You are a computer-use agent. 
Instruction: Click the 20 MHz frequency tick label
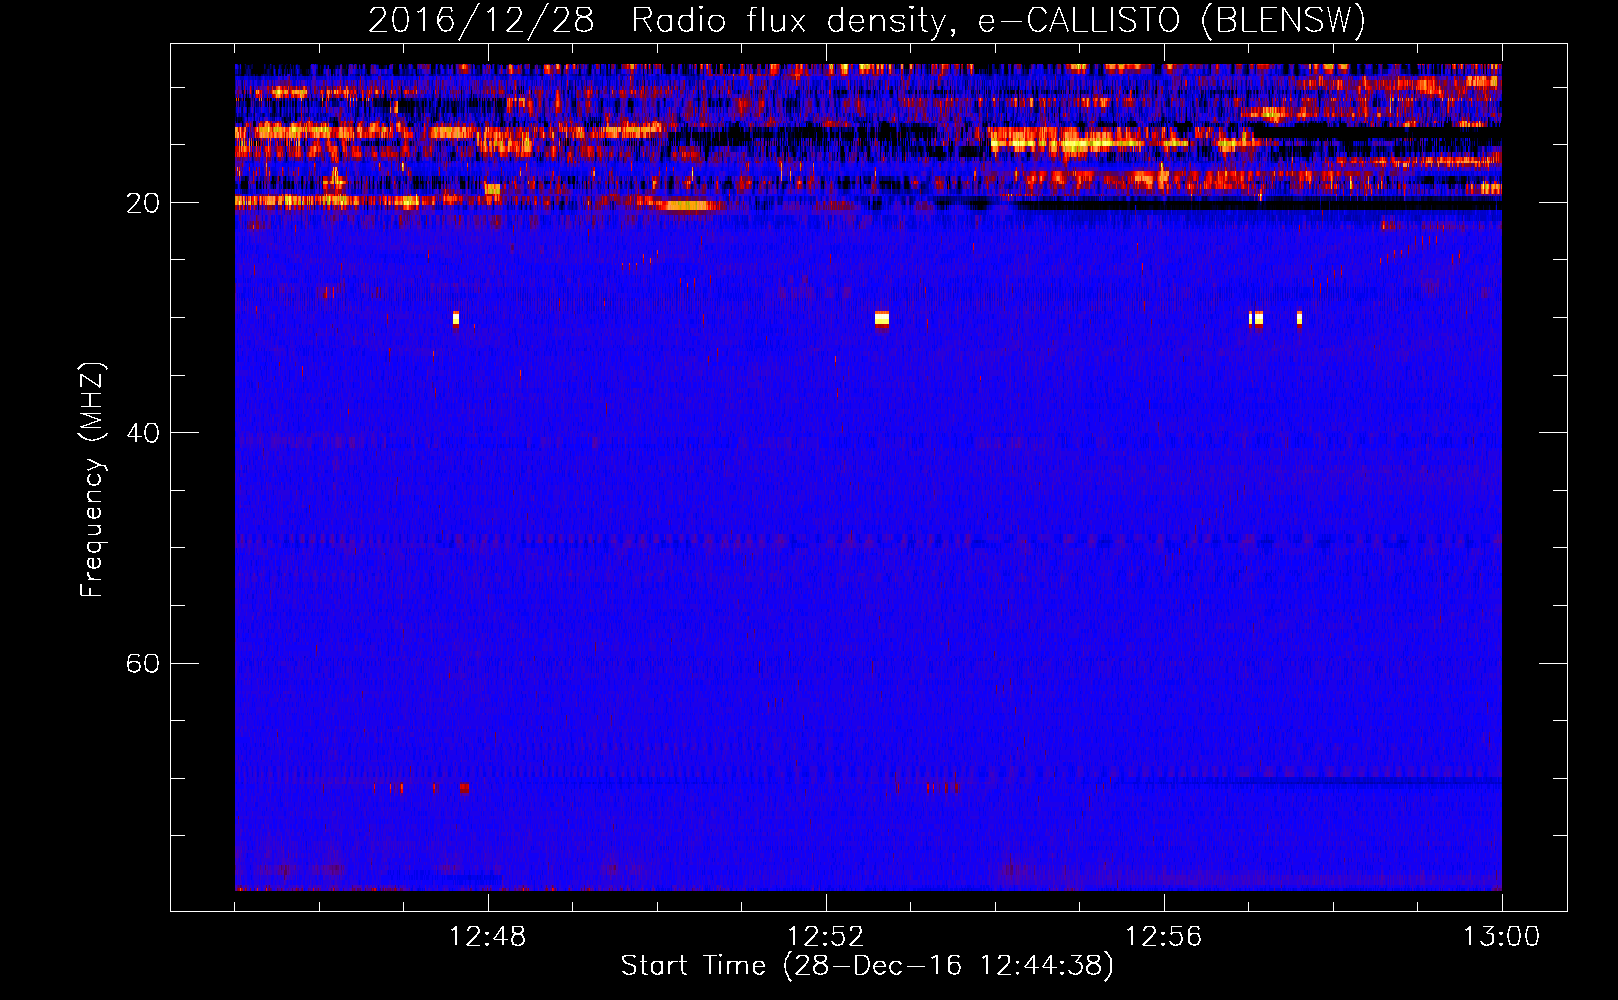tap(143, 203)
